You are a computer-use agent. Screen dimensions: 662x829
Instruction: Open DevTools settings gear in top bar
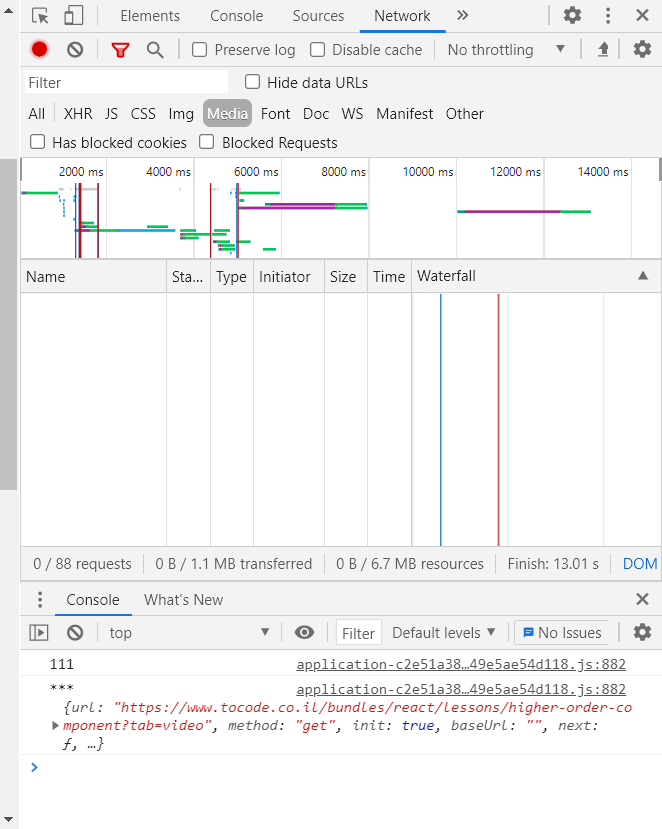click(x=572, y=15)
